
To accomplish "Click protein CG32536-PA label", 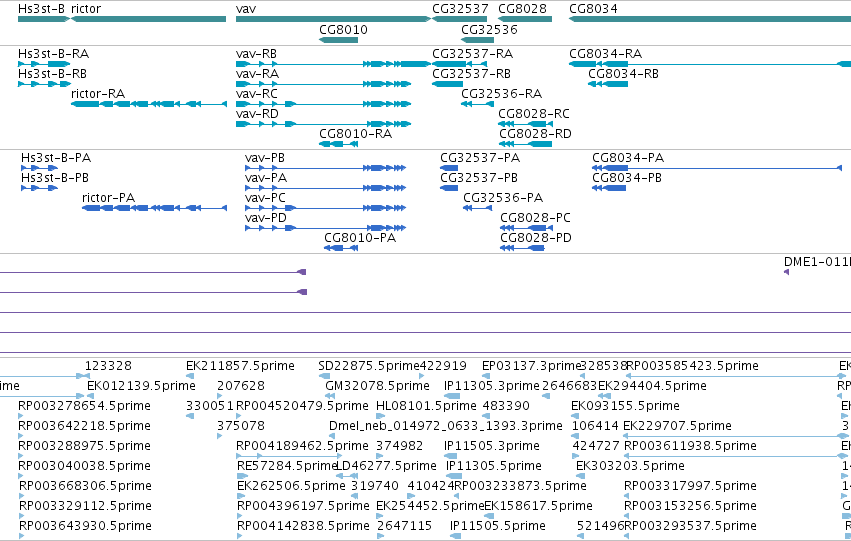I will (503, 198).
